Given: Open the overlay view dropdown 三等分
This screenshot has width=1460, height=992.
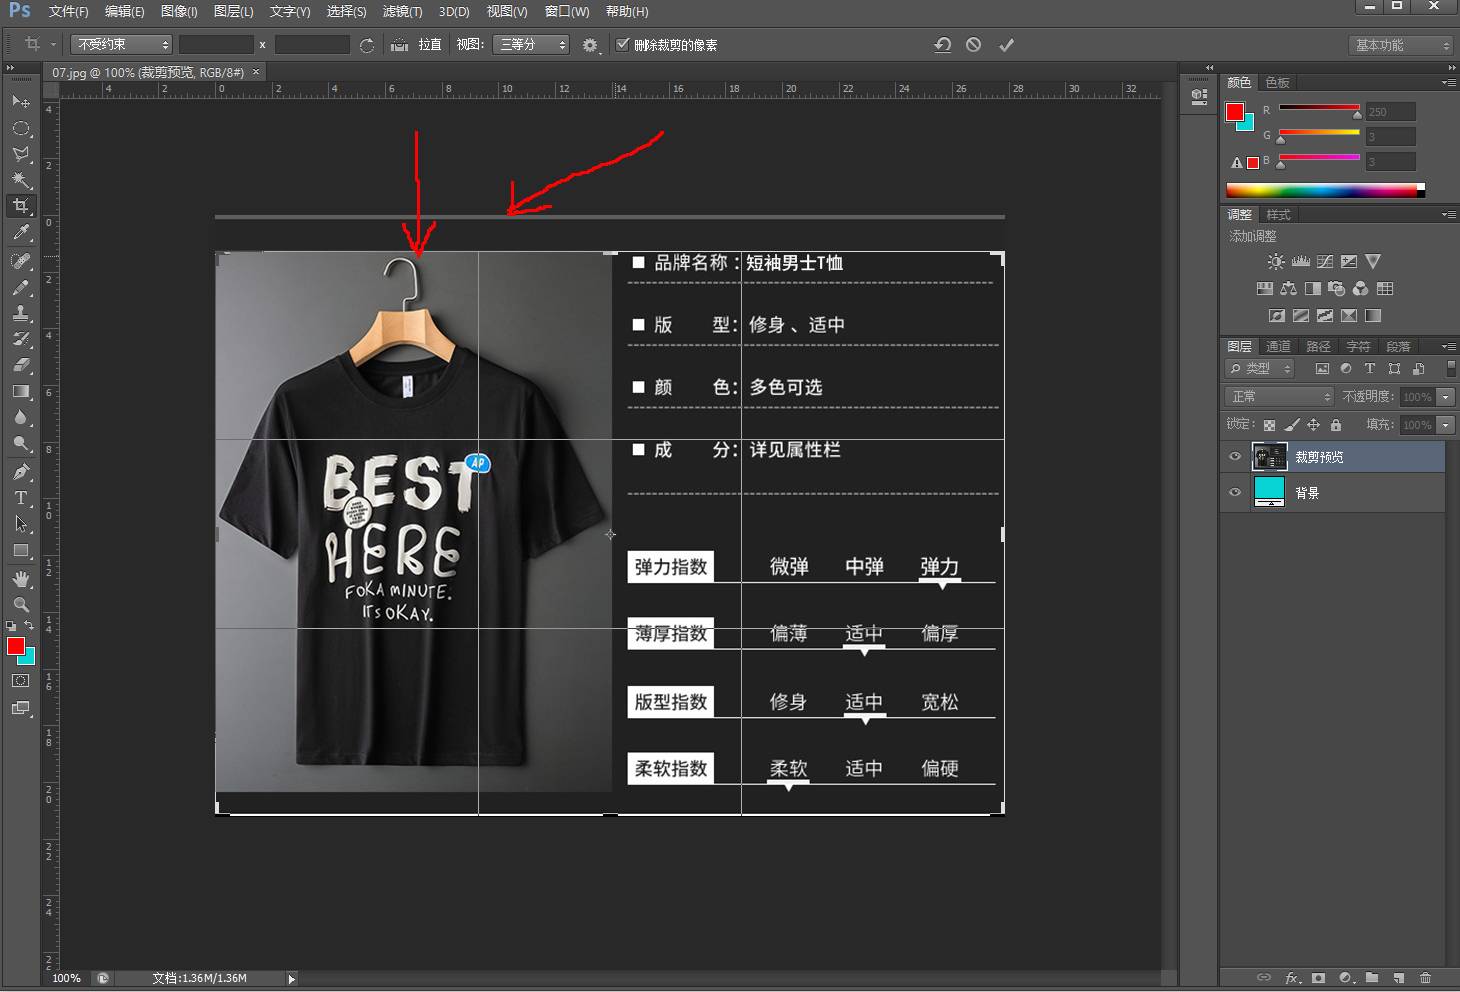Looking at the screenshot, I should point(531,45).
